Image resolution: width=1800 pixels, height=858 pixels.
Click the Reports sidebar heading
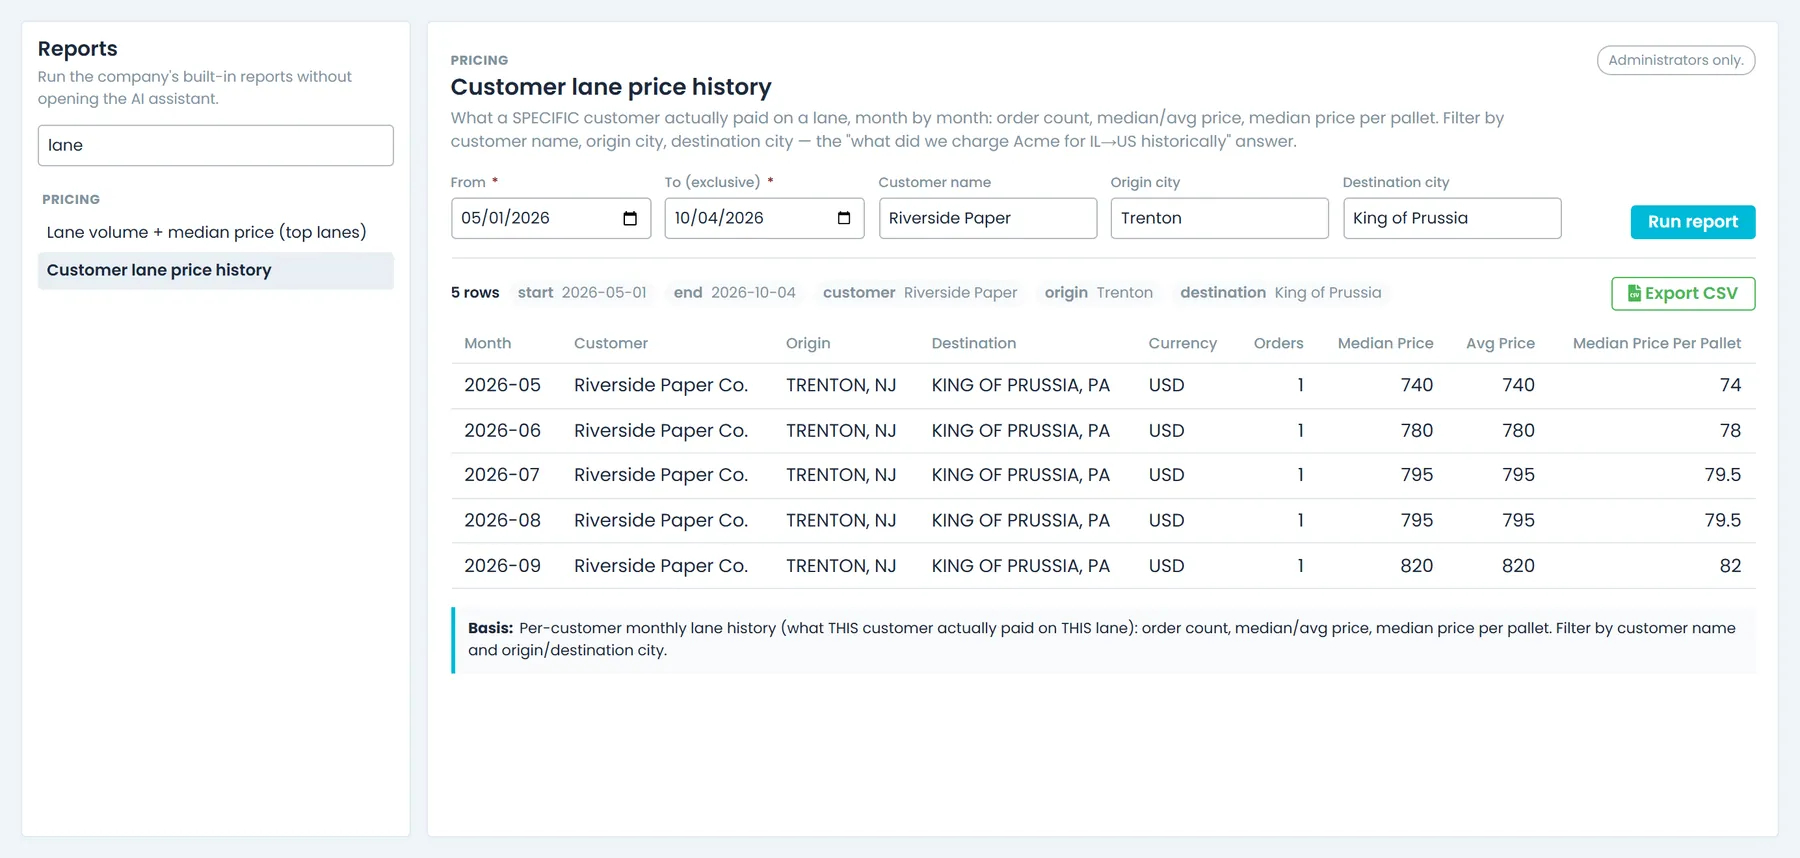pyautogui.click(x=78, y=49)
